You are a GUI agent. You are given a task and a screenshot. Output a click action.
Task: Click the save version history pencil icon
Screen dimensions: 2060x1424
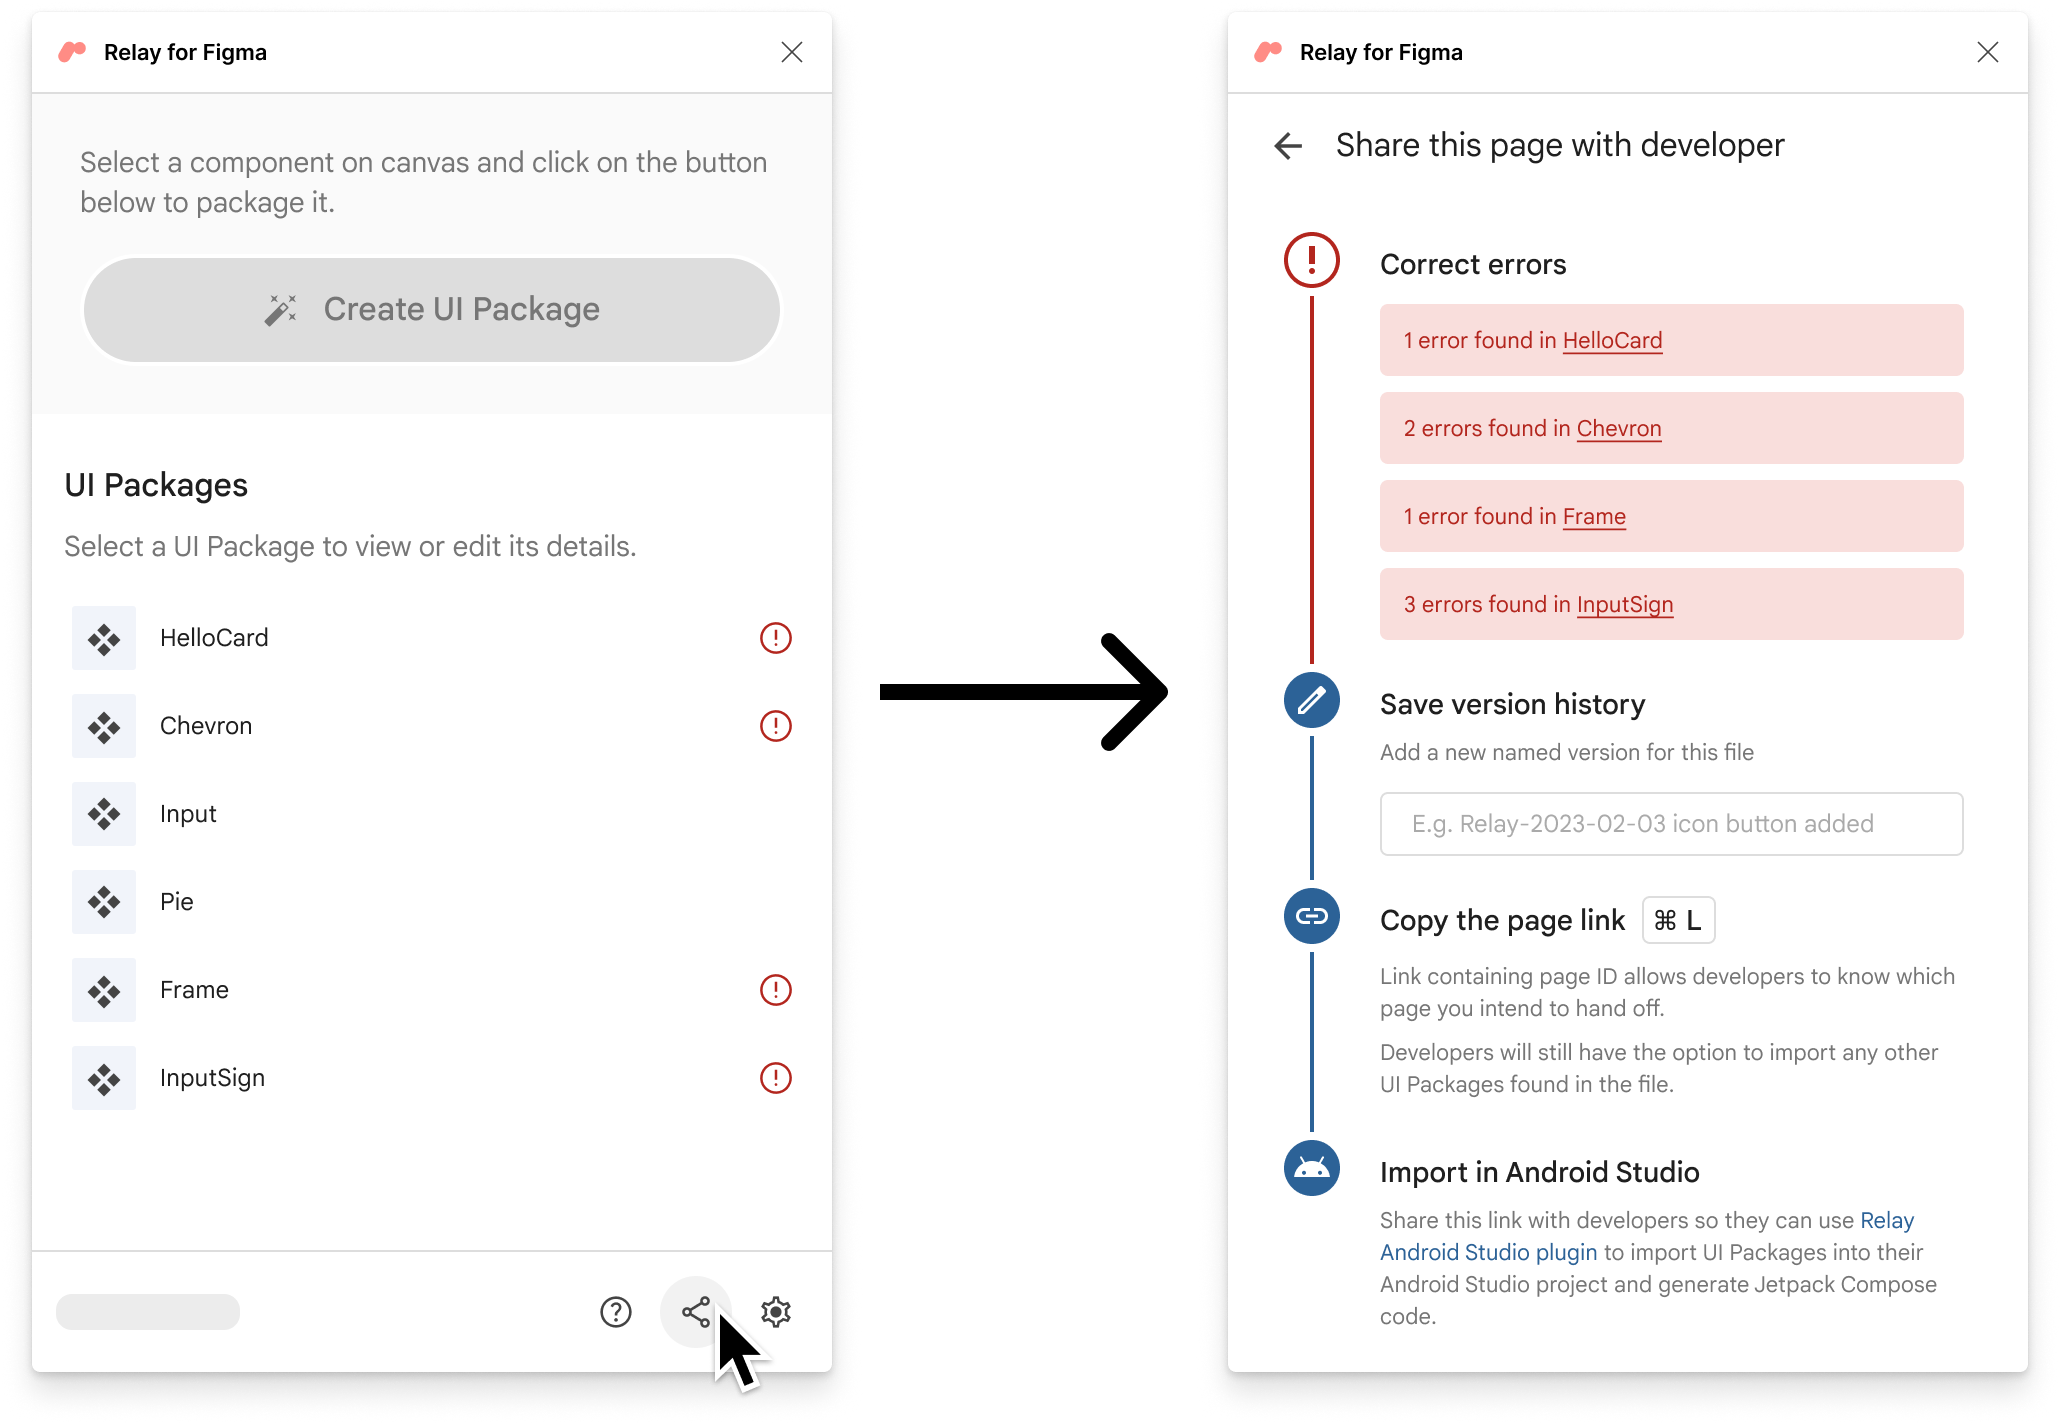pos(1312,701)
